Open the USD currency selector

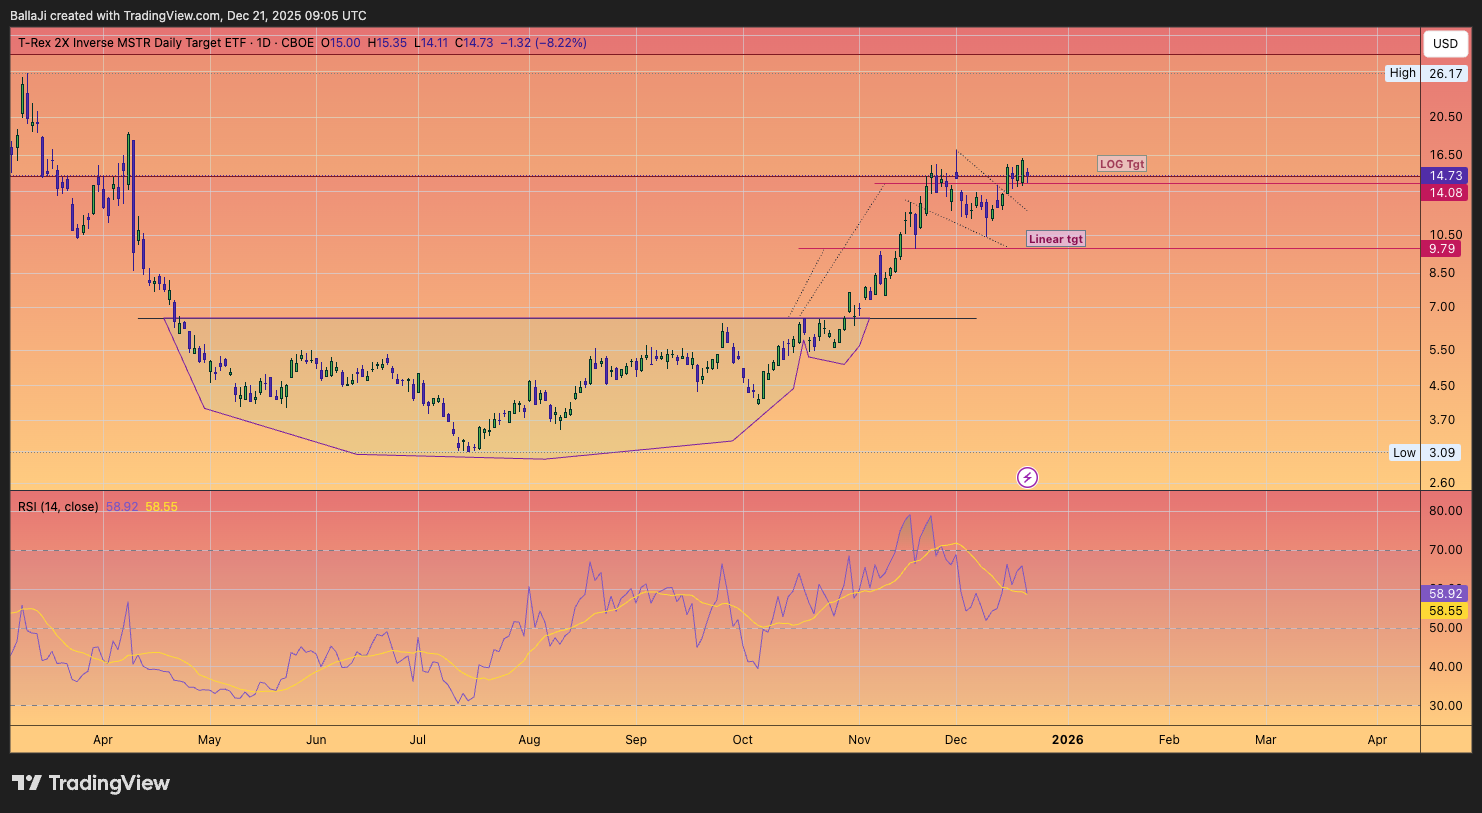click(1445, 43)
